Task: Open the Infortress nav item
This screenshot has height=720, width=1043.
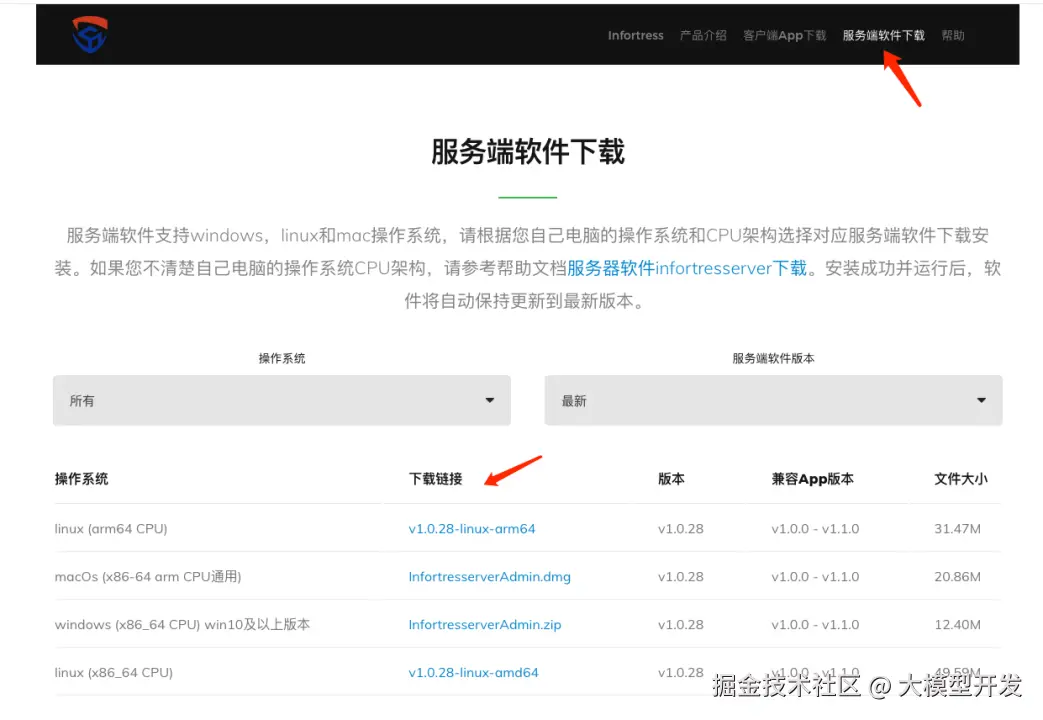Action: coord(635,35)
